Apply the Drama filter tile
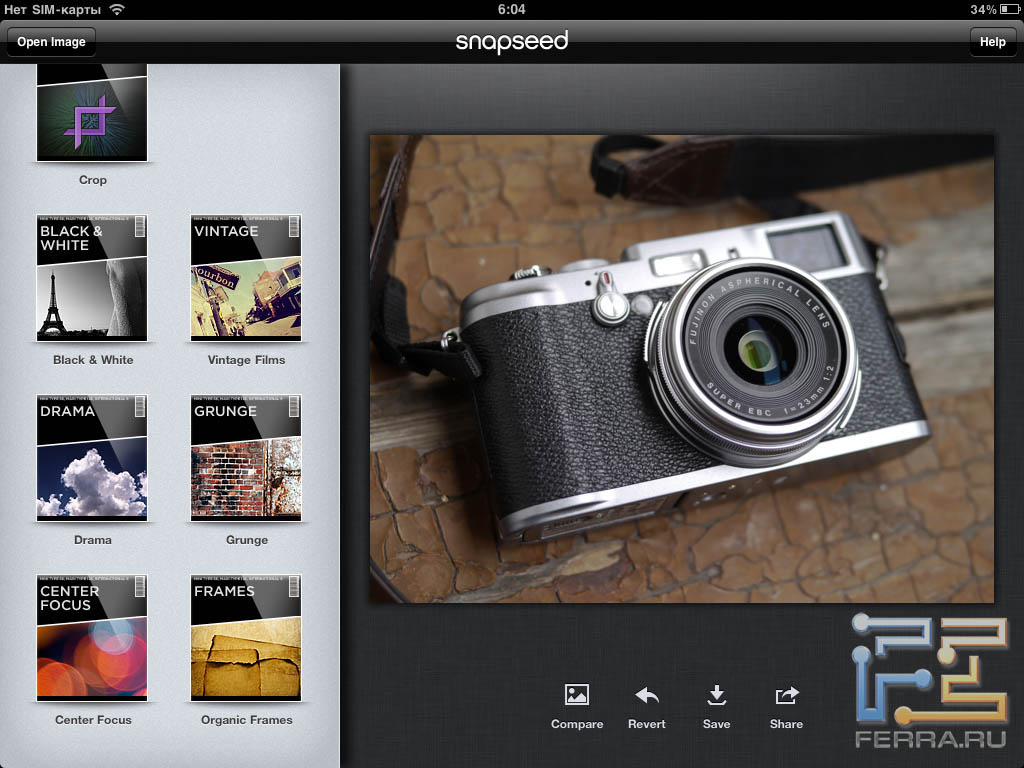The width and height of the screenshot is (1024, 768). point(92,457)
